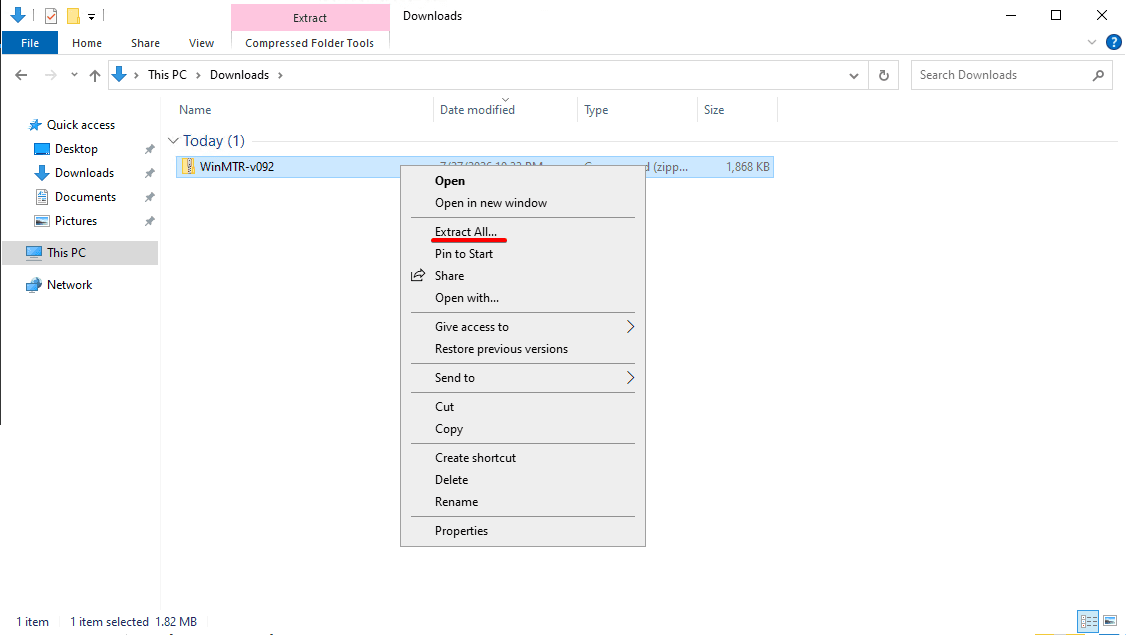1126x635 pixels.
Task: Choose Rename in the context menu
Action: tap(523, 502)
